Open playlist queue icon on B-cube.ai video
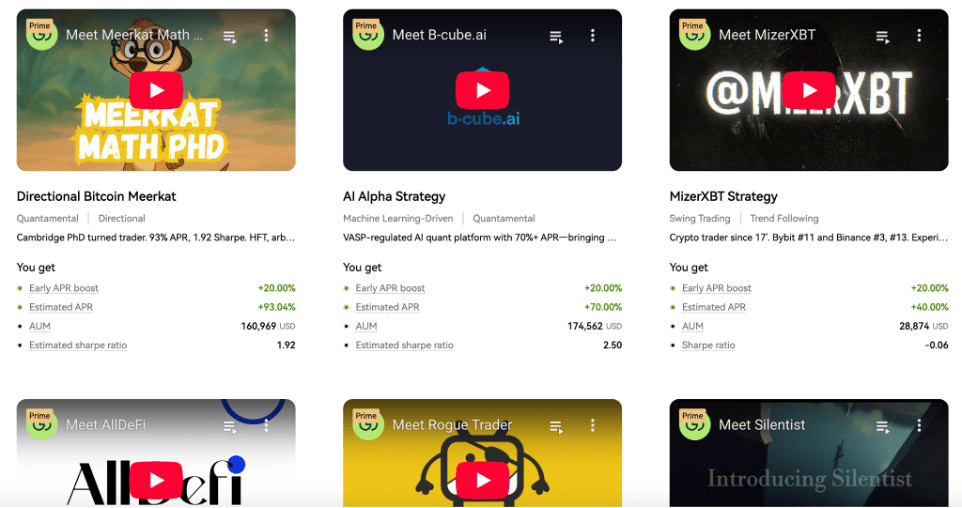This screenshot has width=962, height=508. tap(556, 37)
